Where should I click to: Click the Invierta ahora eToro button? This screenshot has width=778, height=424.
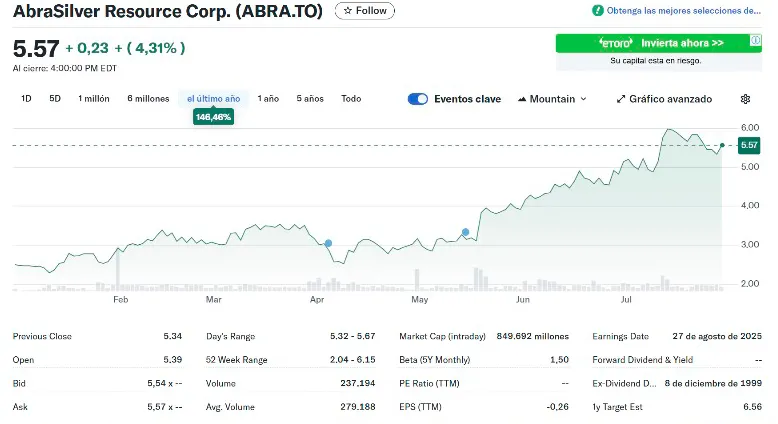660,43
